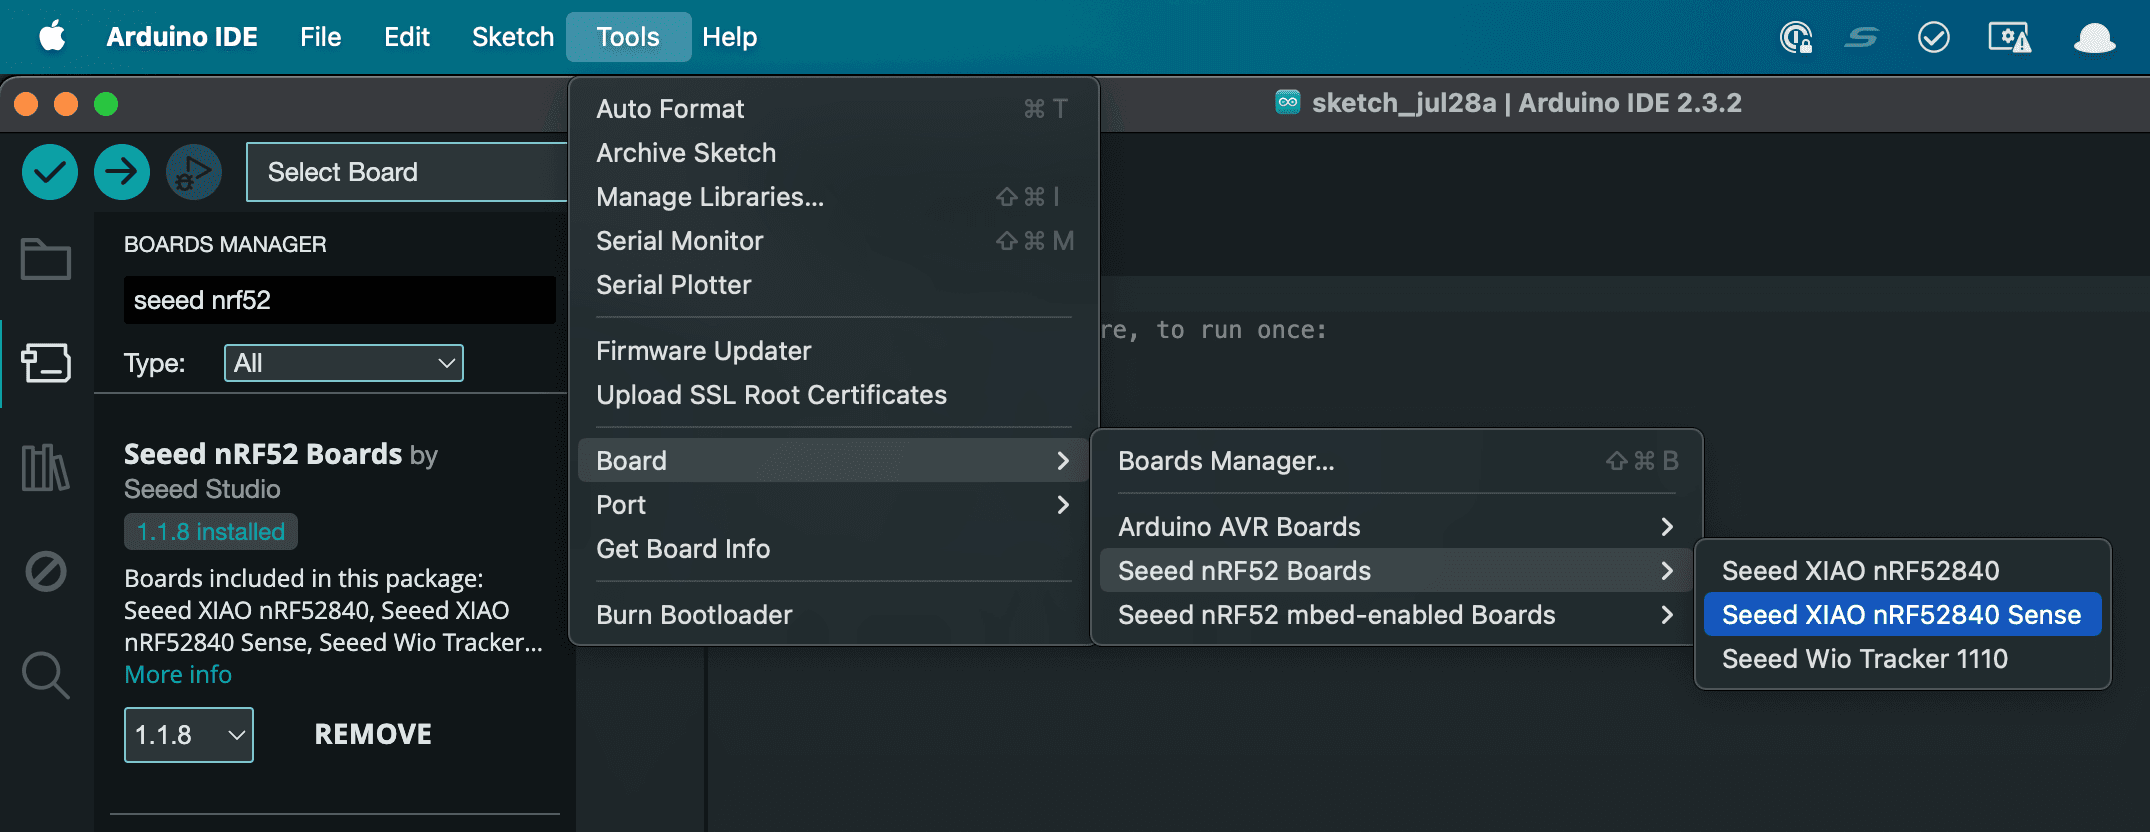Click the boards search field
The width and height of the screenshot is (2150, 832).
pos(339,300)
